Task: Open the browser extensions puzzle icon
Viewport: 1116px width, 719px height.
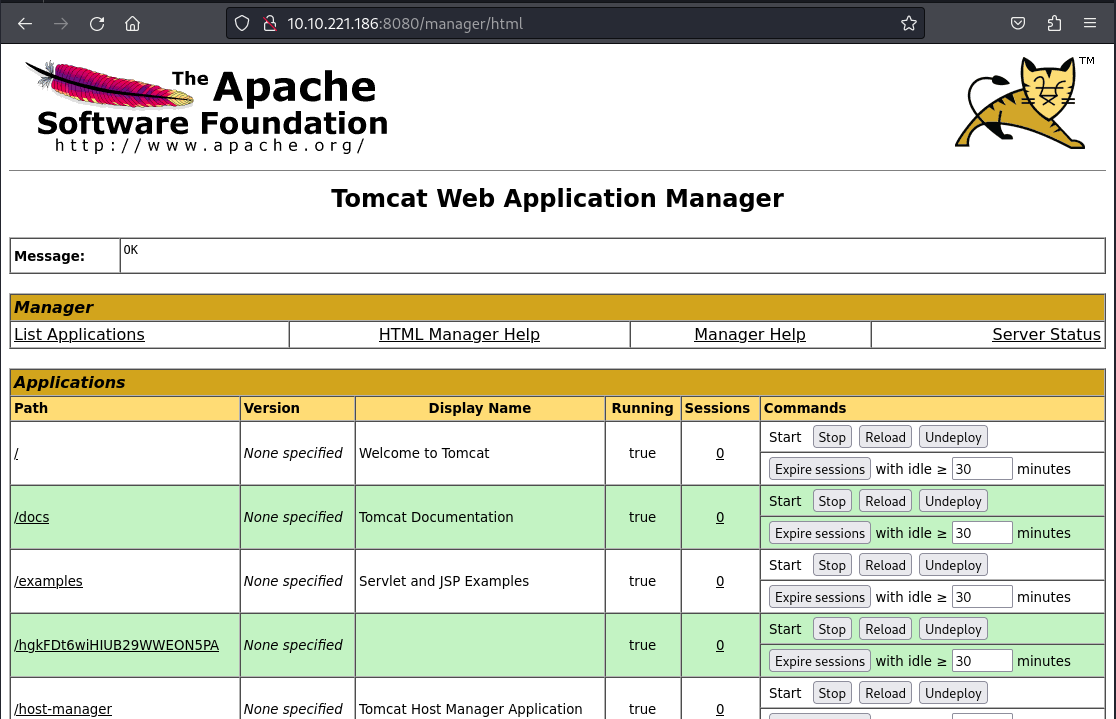Action: click(1054, 23)
